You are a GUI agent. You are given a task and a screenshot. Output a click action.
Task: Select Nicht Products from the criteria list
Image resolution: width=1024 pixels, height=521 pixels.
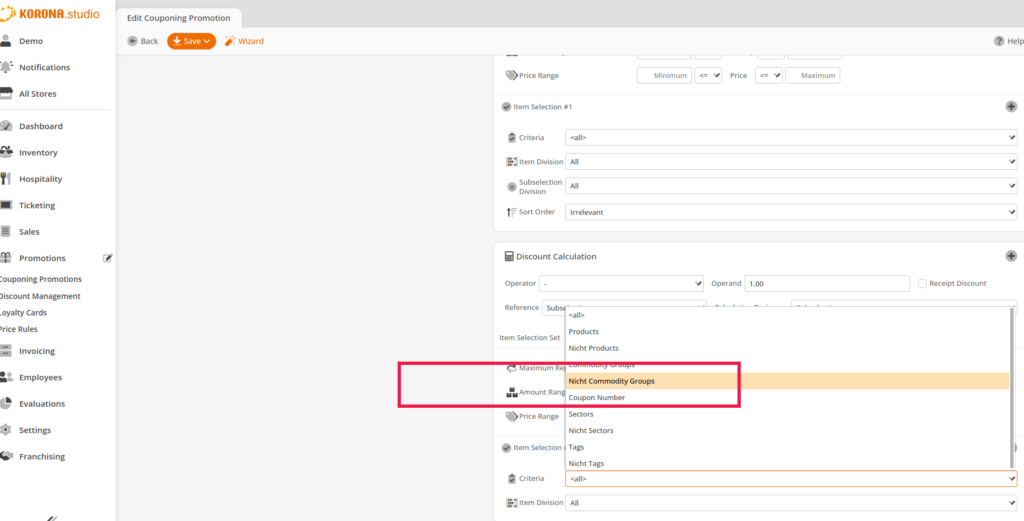click(x=787, y=348)
